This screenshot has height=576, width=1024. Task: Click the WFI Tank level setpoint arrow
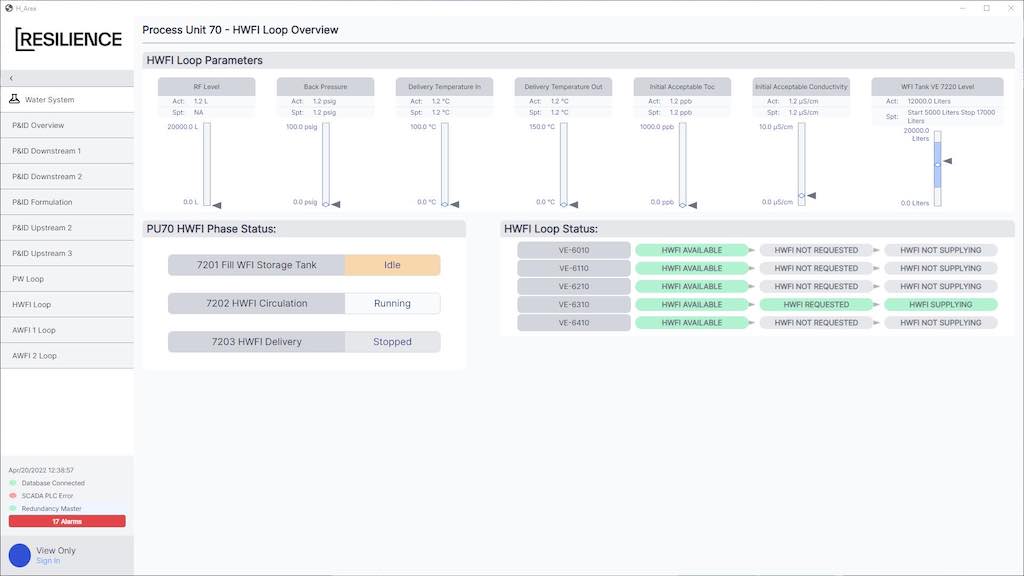(948, 161)
